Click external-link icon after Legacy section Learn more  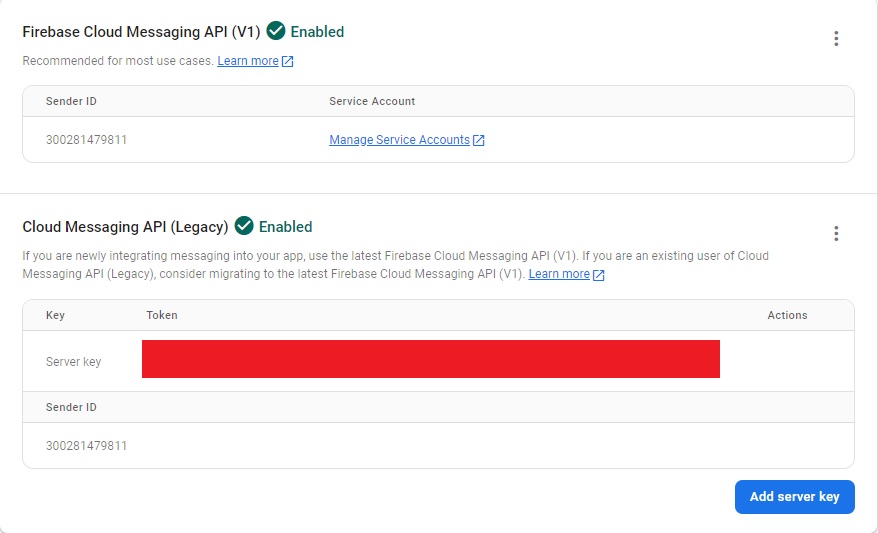[x=599, y=275]
